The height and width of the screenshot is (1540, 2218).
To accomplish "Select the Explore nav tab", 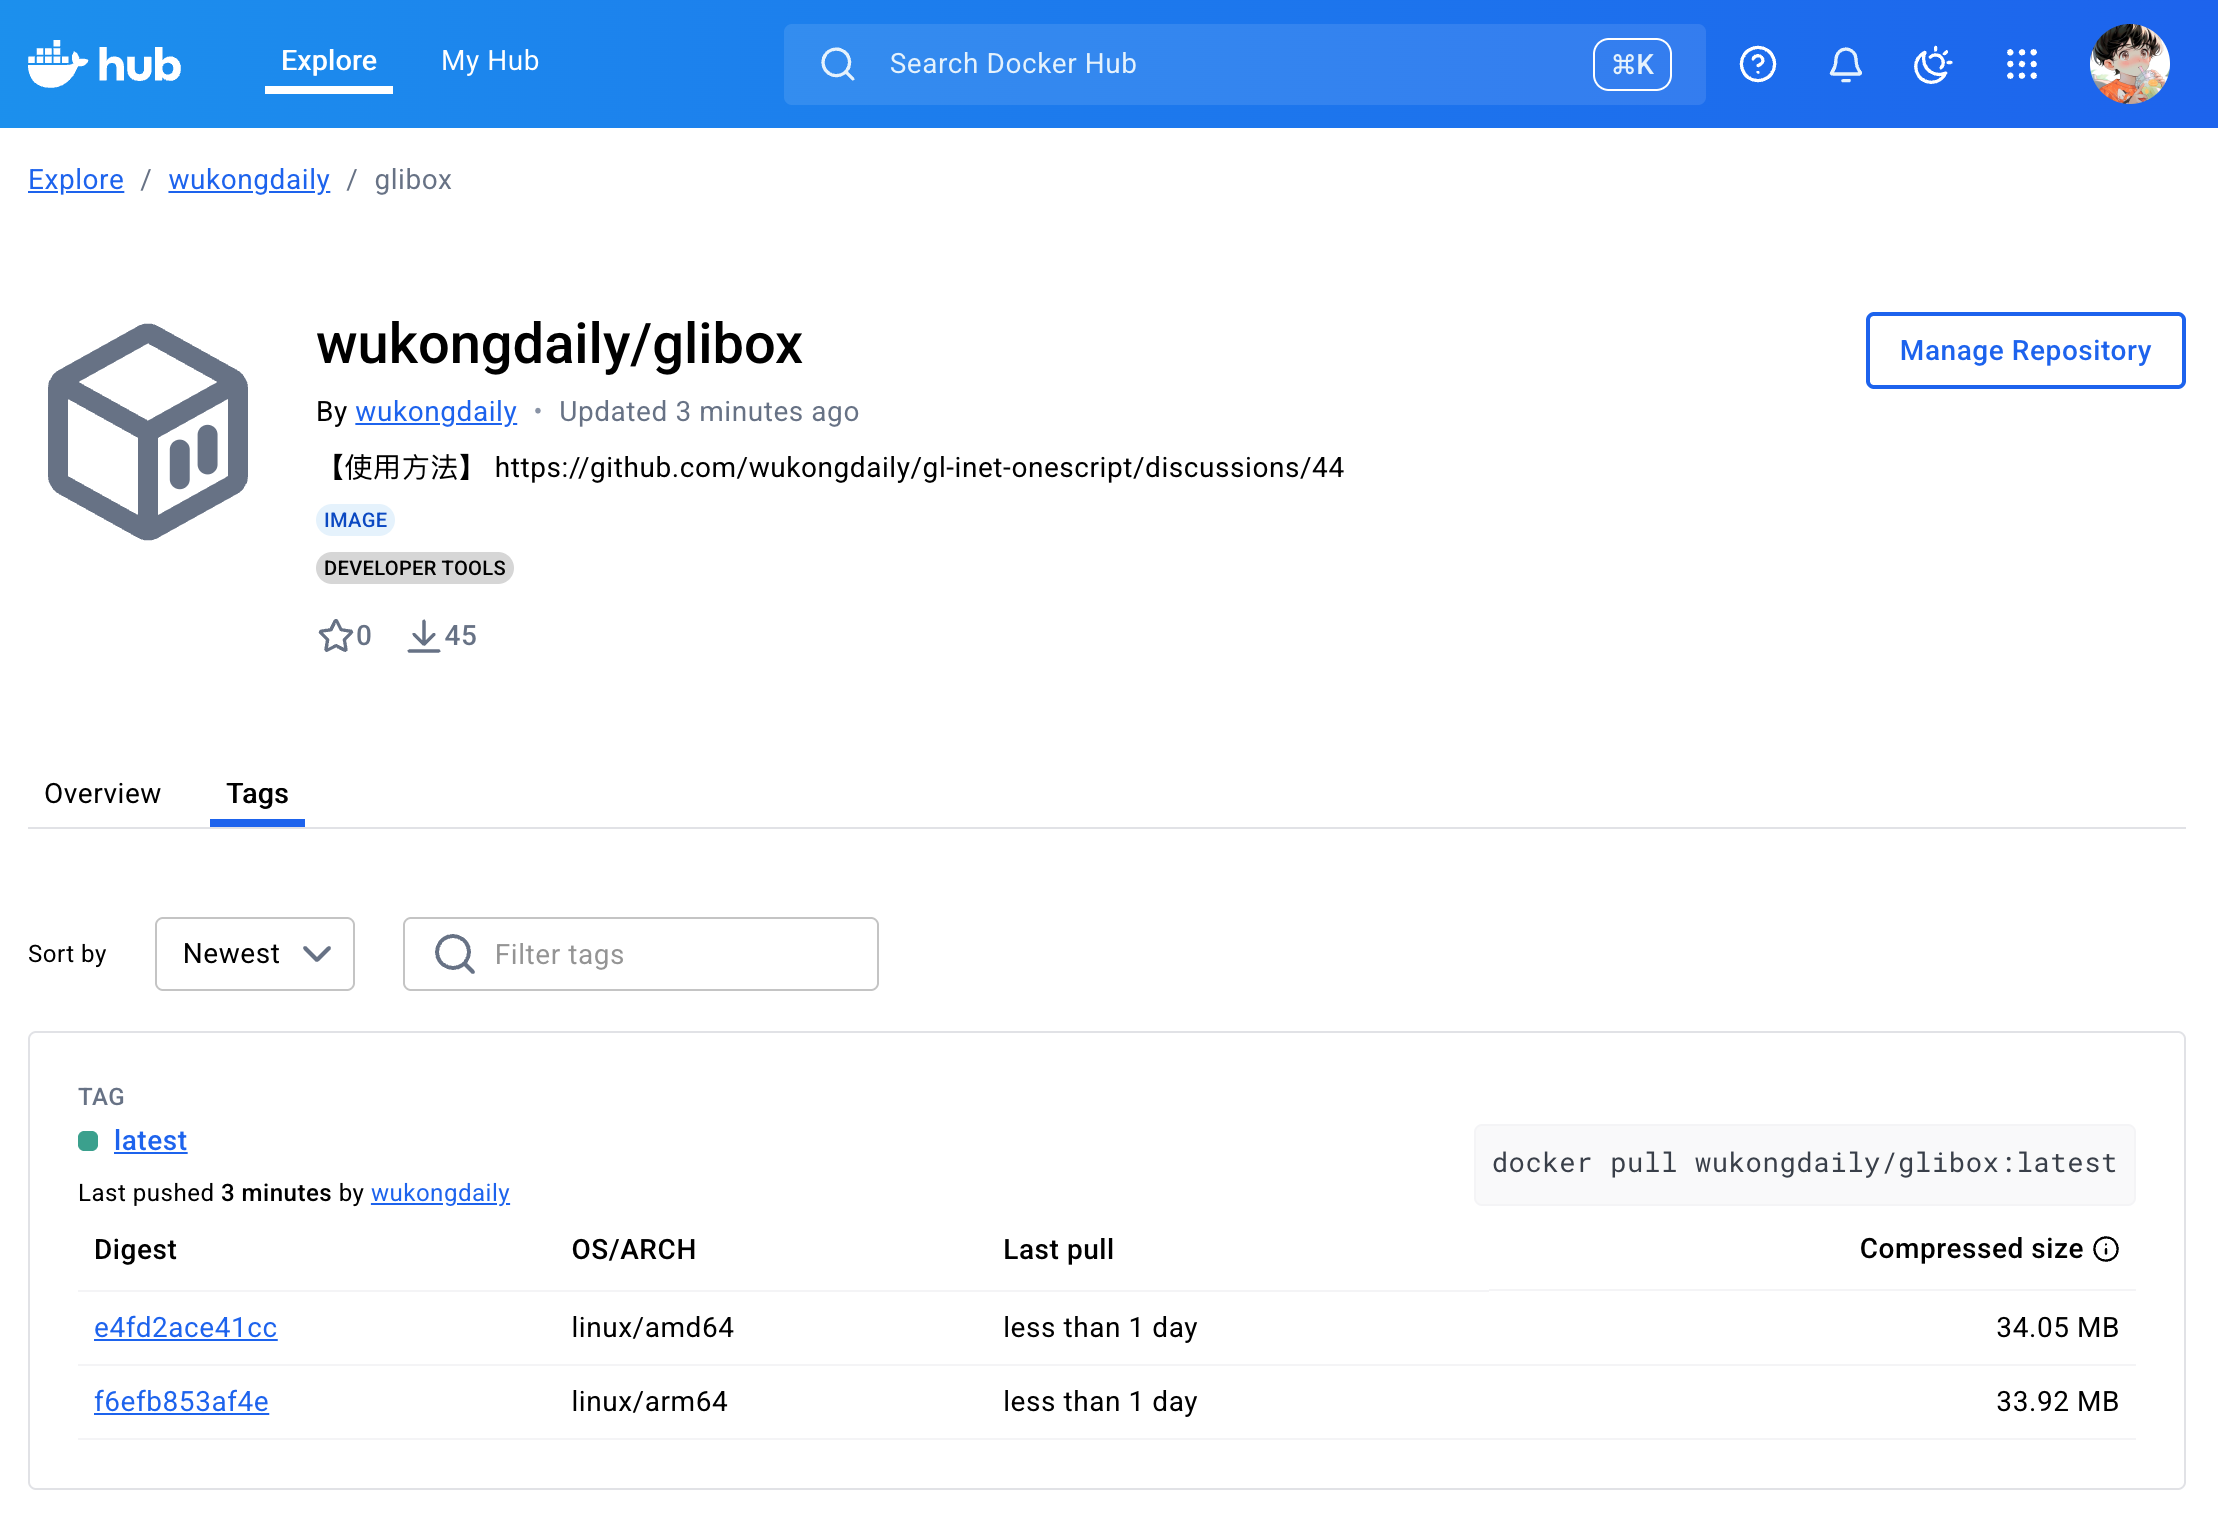I will (x=329, y=61).
